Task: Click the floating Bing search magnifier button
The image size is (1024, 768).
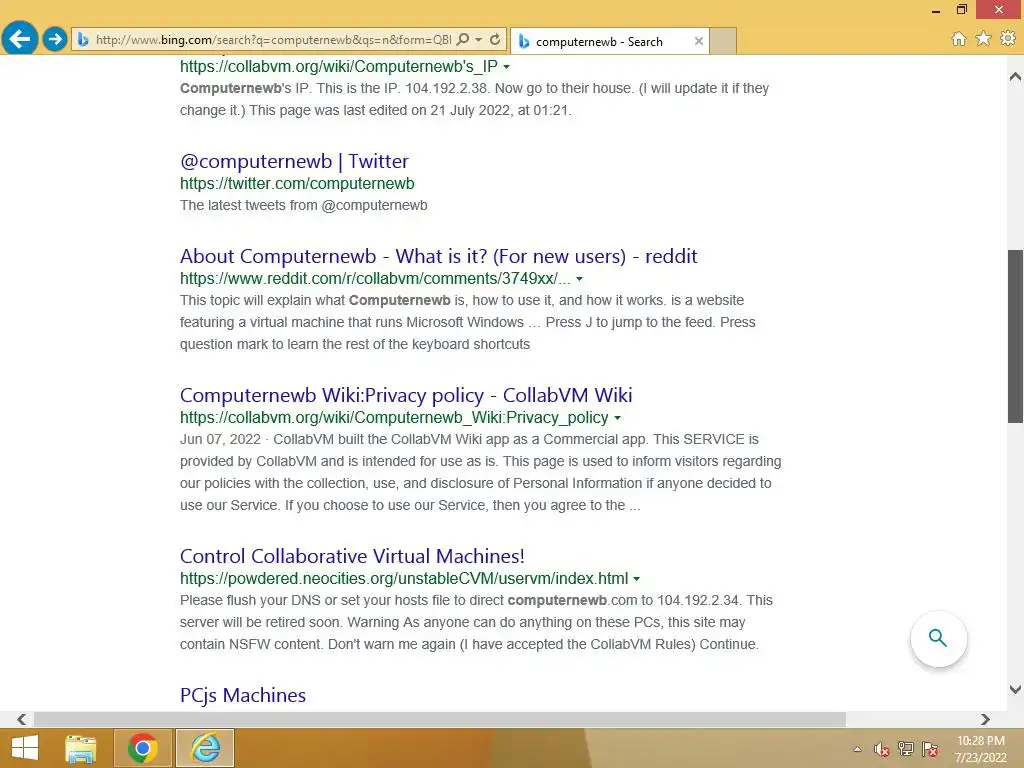Action: click(938, 638)
